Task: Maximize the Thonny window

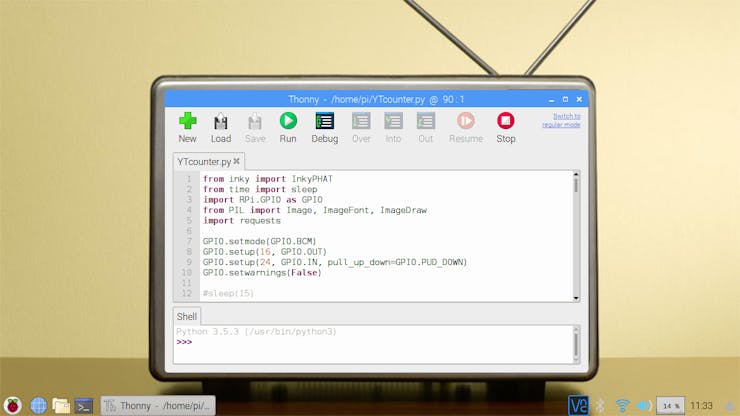Action: click(565, 100)
